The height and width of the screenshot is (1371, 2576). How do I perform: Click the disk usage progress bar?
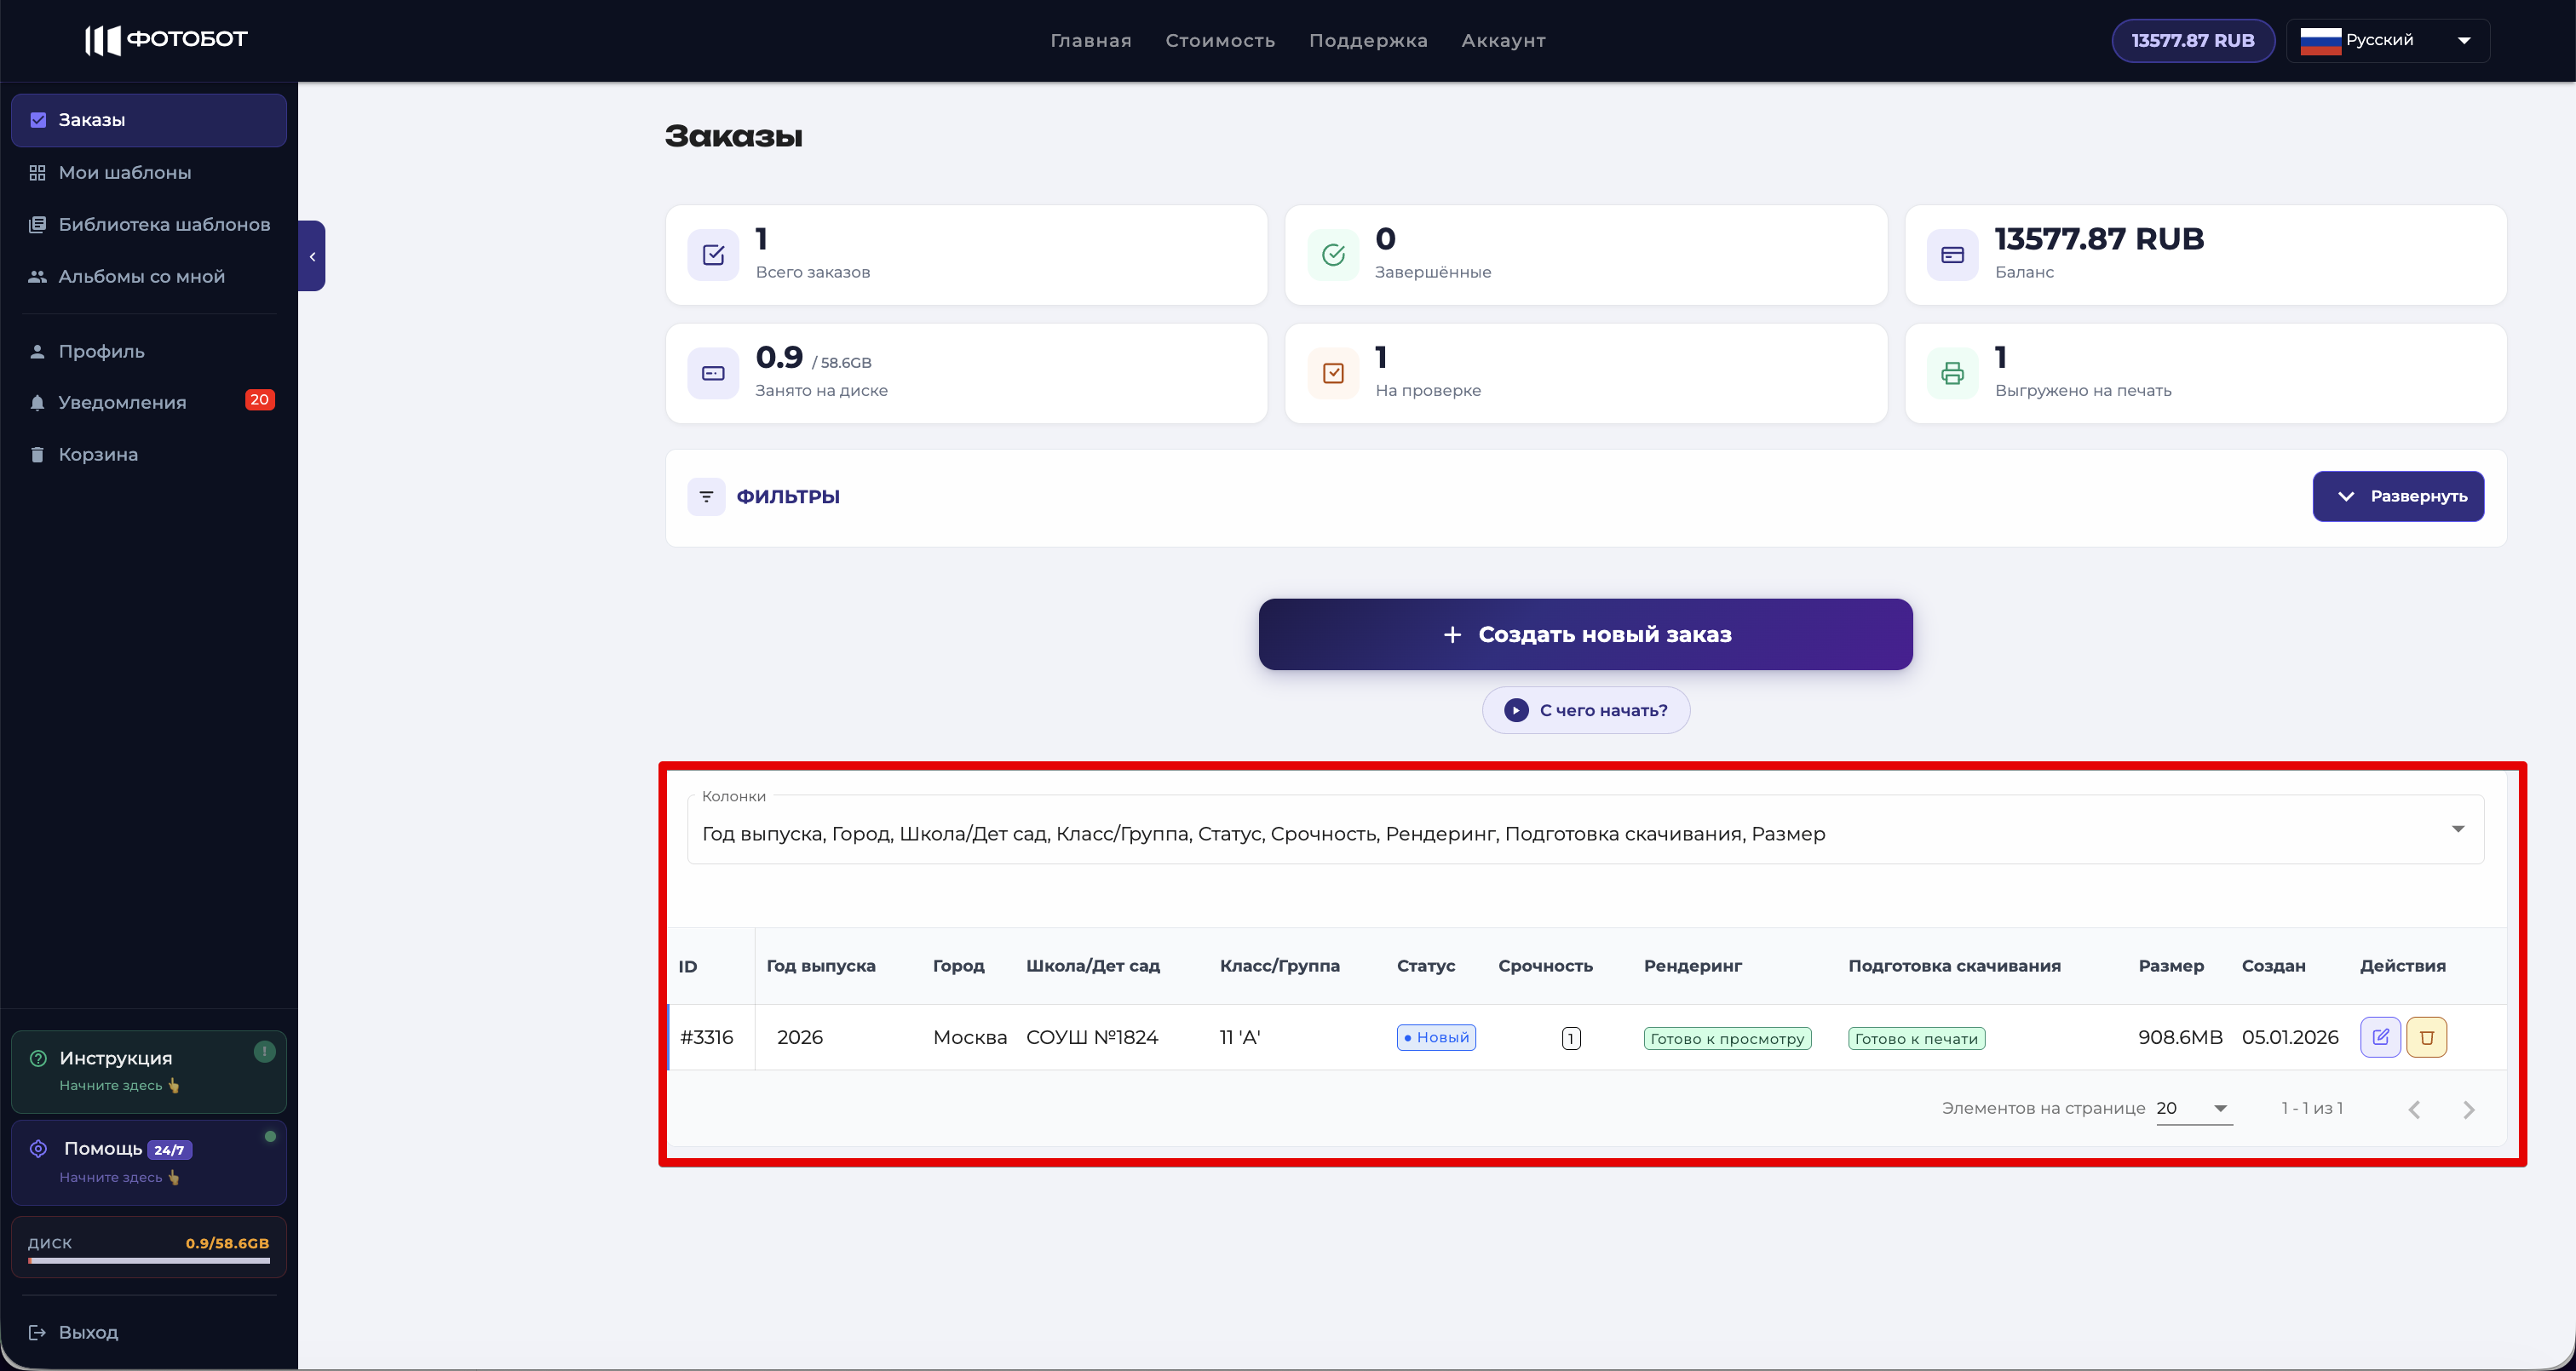click(149, 1260)
